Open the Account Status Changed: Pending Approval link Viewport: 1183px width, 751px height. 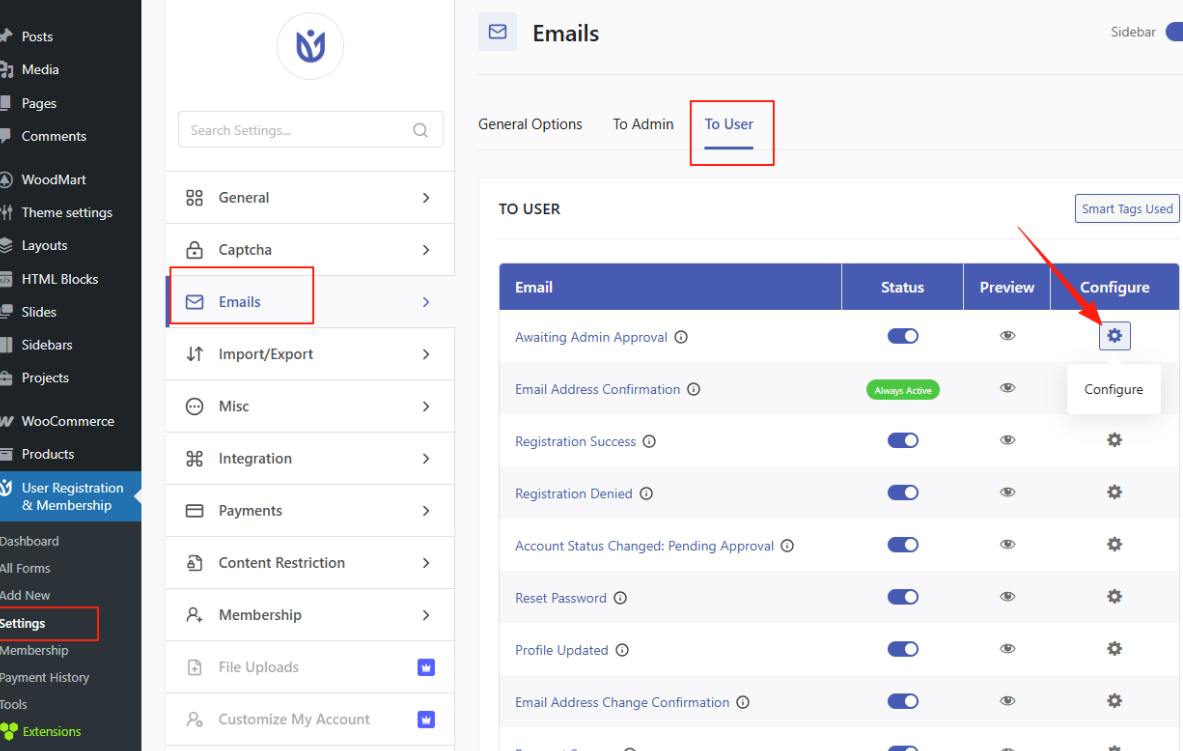(644, 546)
